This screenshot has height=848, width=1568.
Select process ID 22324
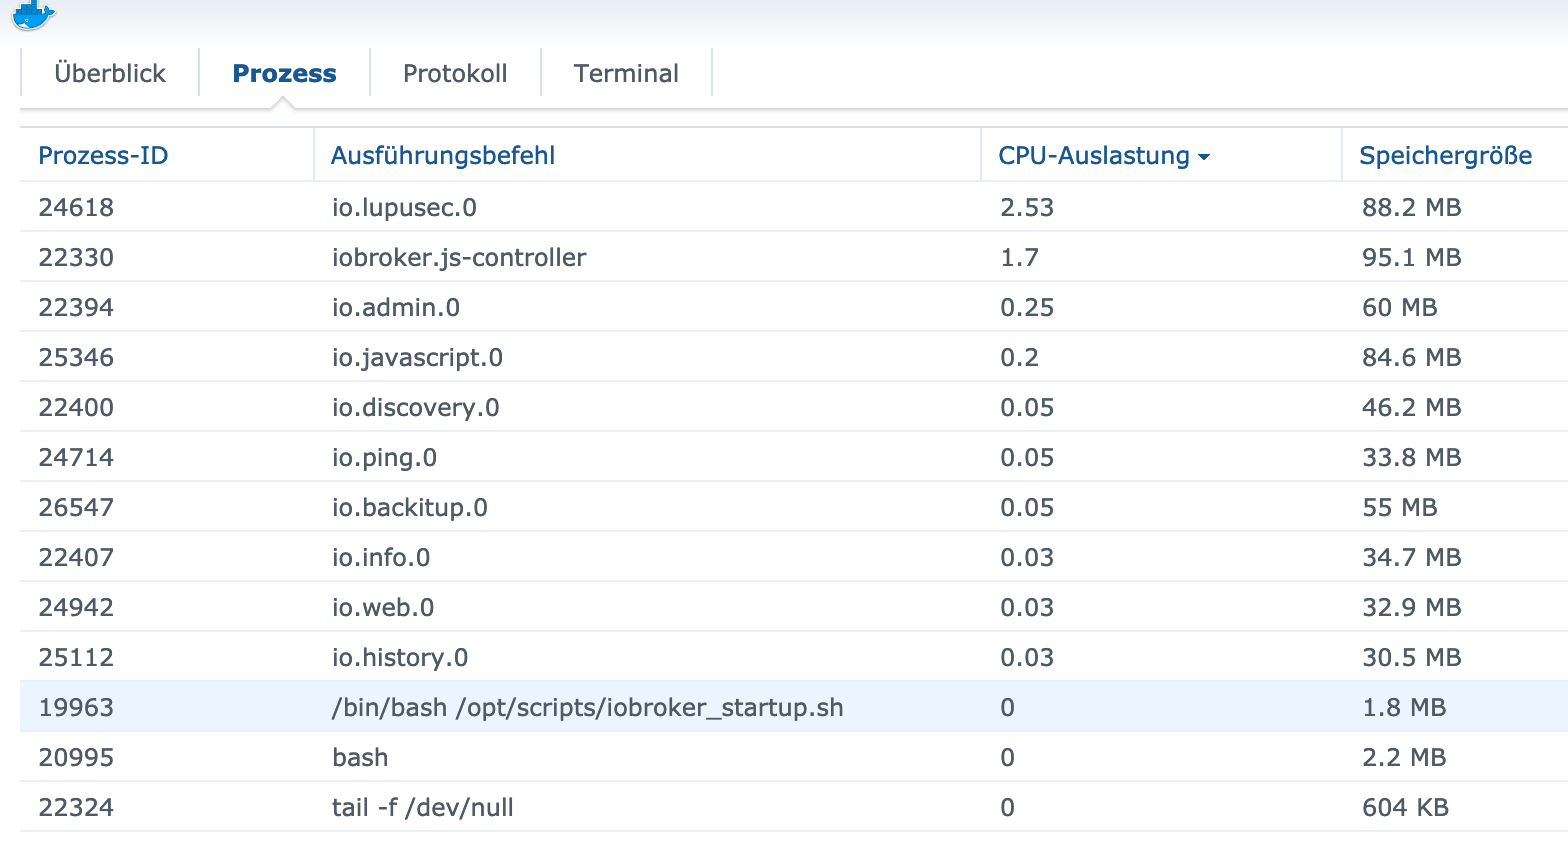[x=76, y=807]
